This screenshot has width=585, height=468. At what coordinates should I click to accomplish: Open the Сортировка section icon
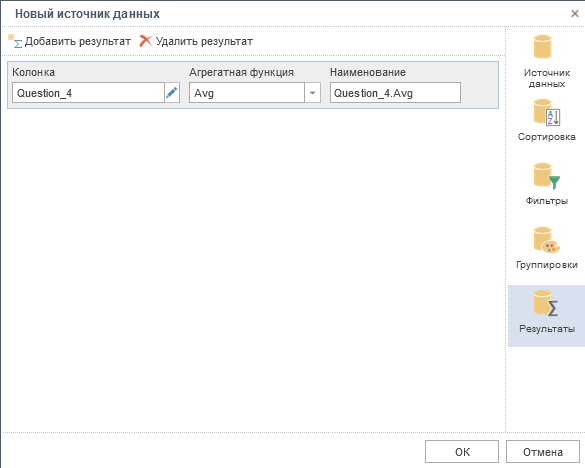click(x=547, y=112)
